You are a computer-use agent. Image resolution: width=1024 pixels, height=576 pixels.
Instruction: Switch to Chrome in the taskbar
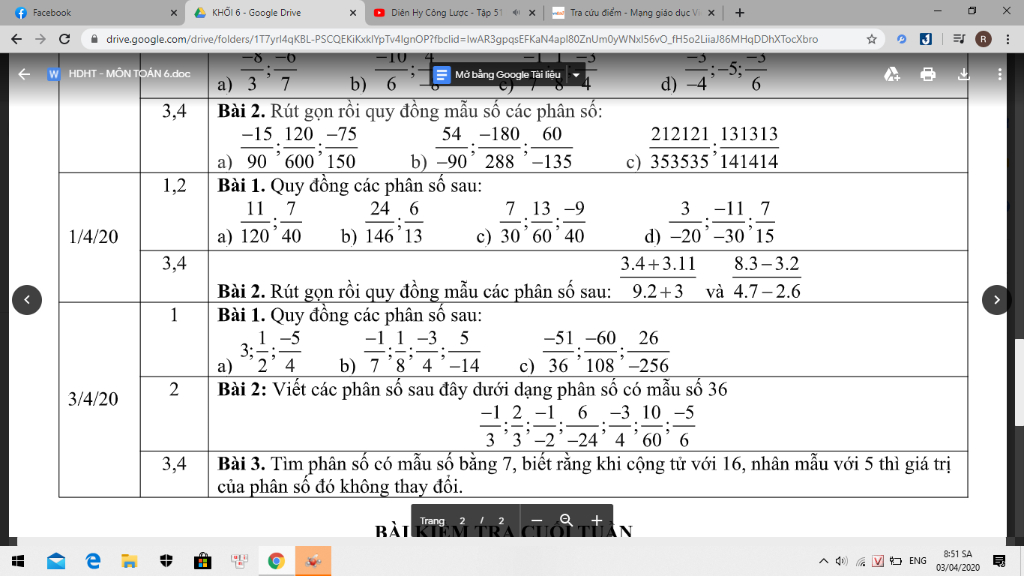pos(276,561)
